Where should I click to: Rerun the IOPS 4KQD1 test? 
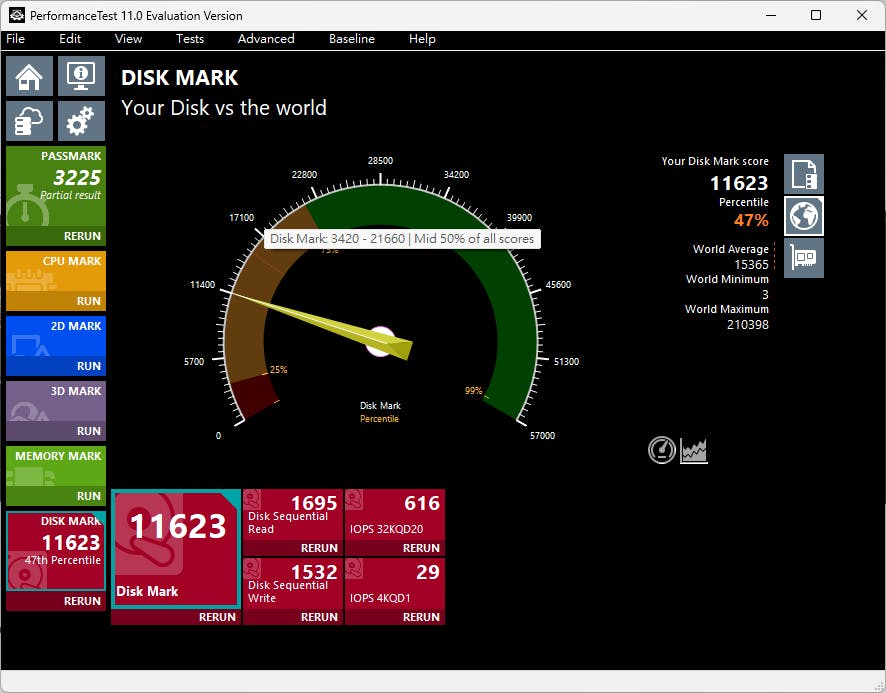[x=421, y=617]
